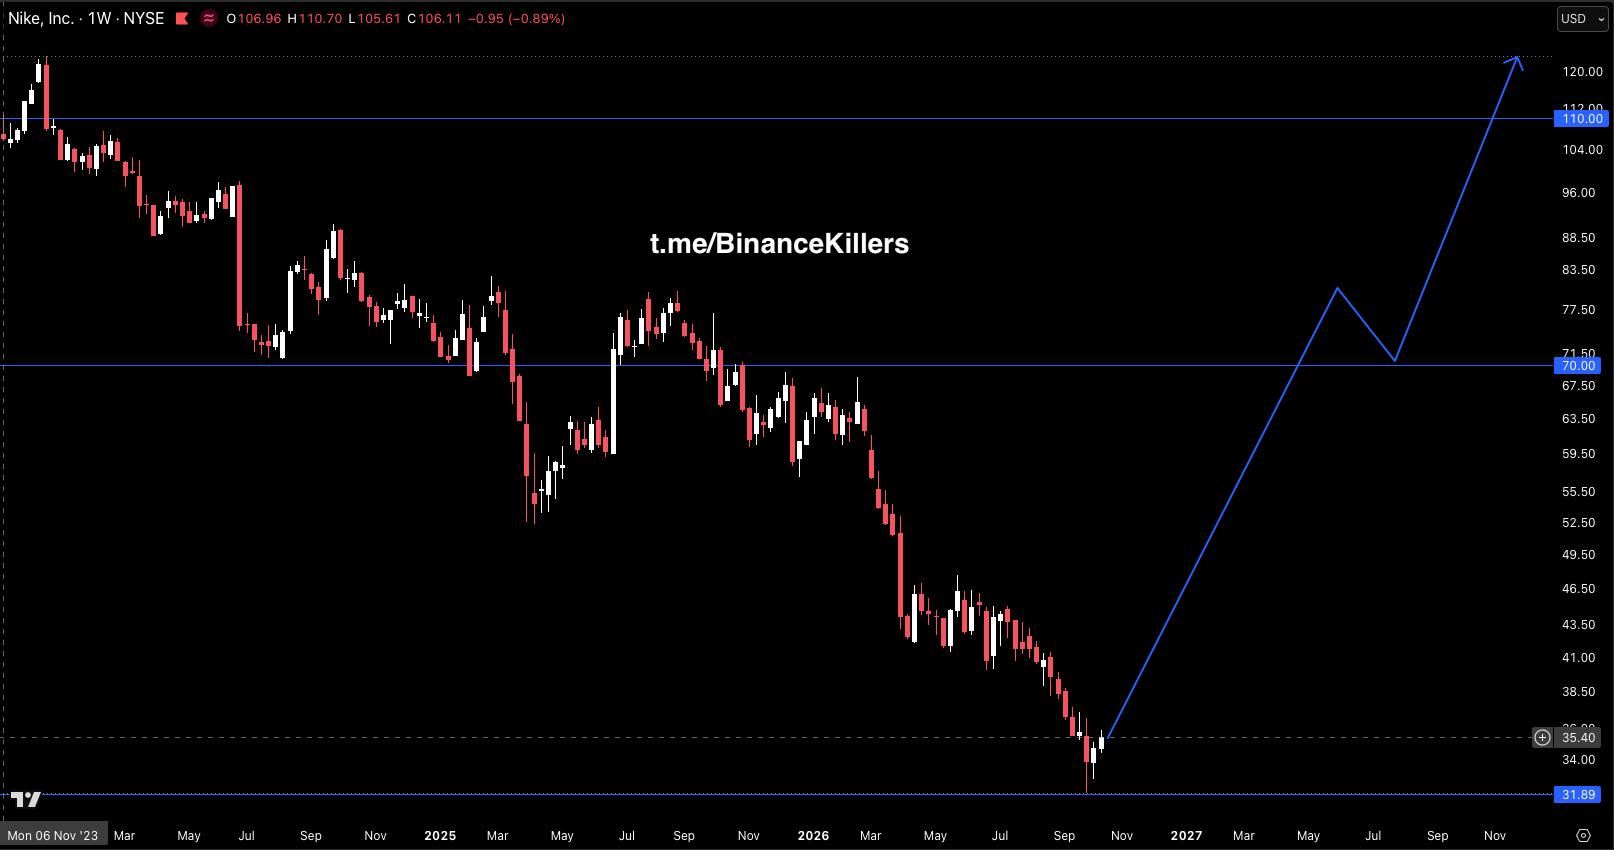Click the close value C106.11

(435, 18)
